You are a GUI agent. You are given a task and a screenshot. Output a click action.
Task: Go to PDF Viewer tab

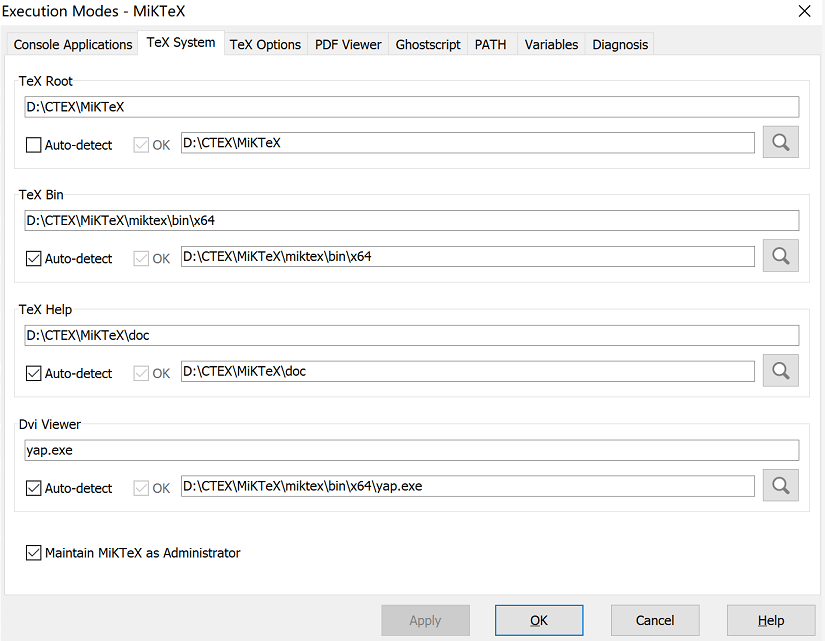pyautogui.click(x=348, y=44)
